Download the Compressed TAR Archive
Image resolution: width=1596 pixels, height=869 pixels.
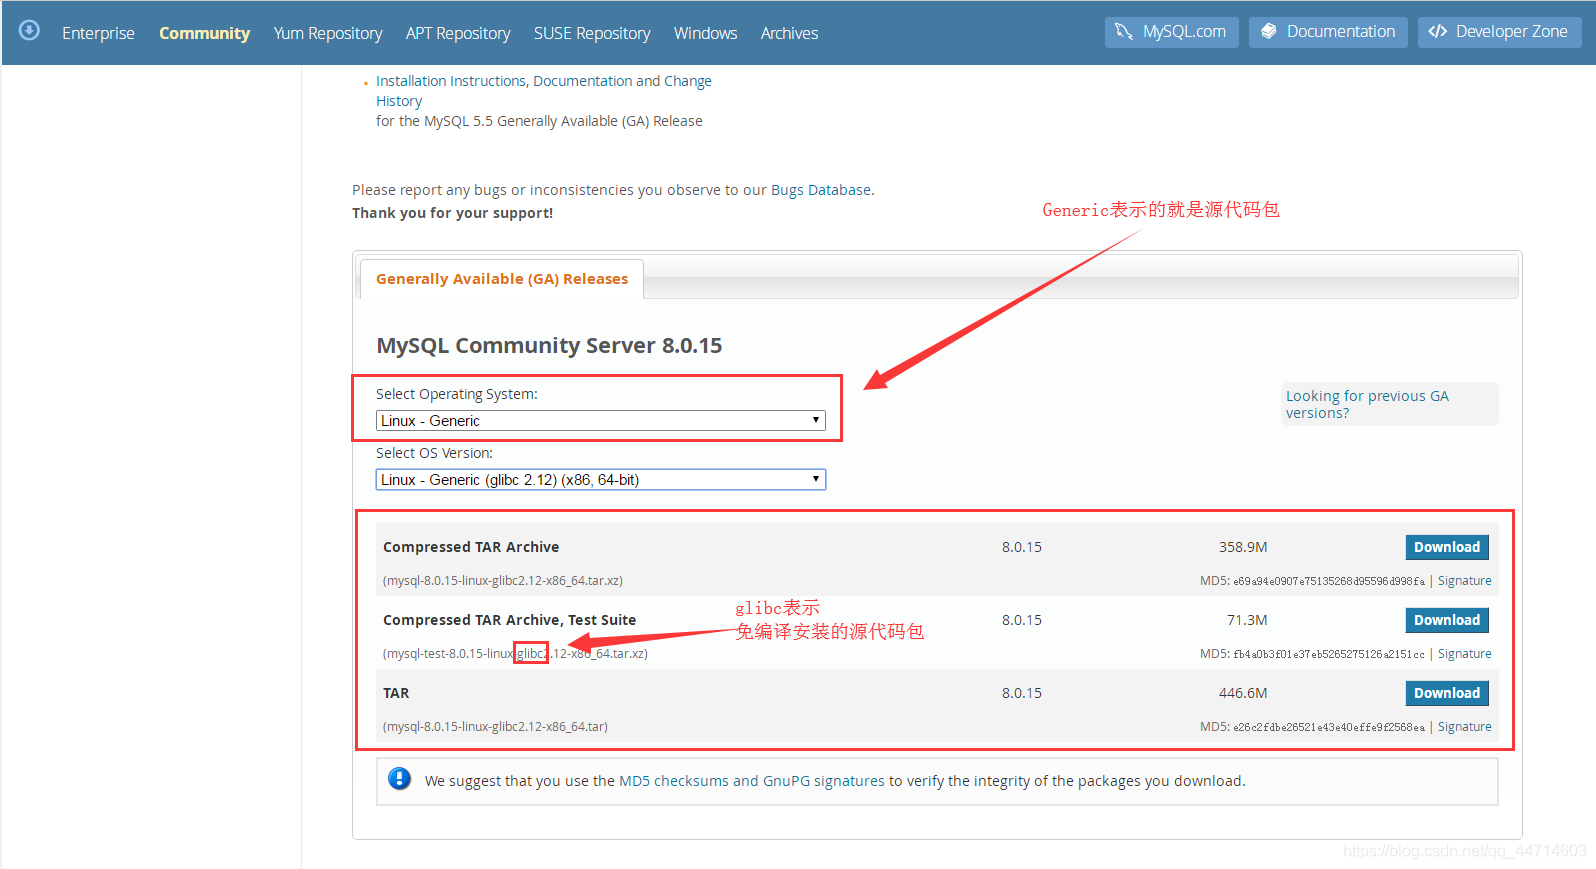pos(1447,547)
